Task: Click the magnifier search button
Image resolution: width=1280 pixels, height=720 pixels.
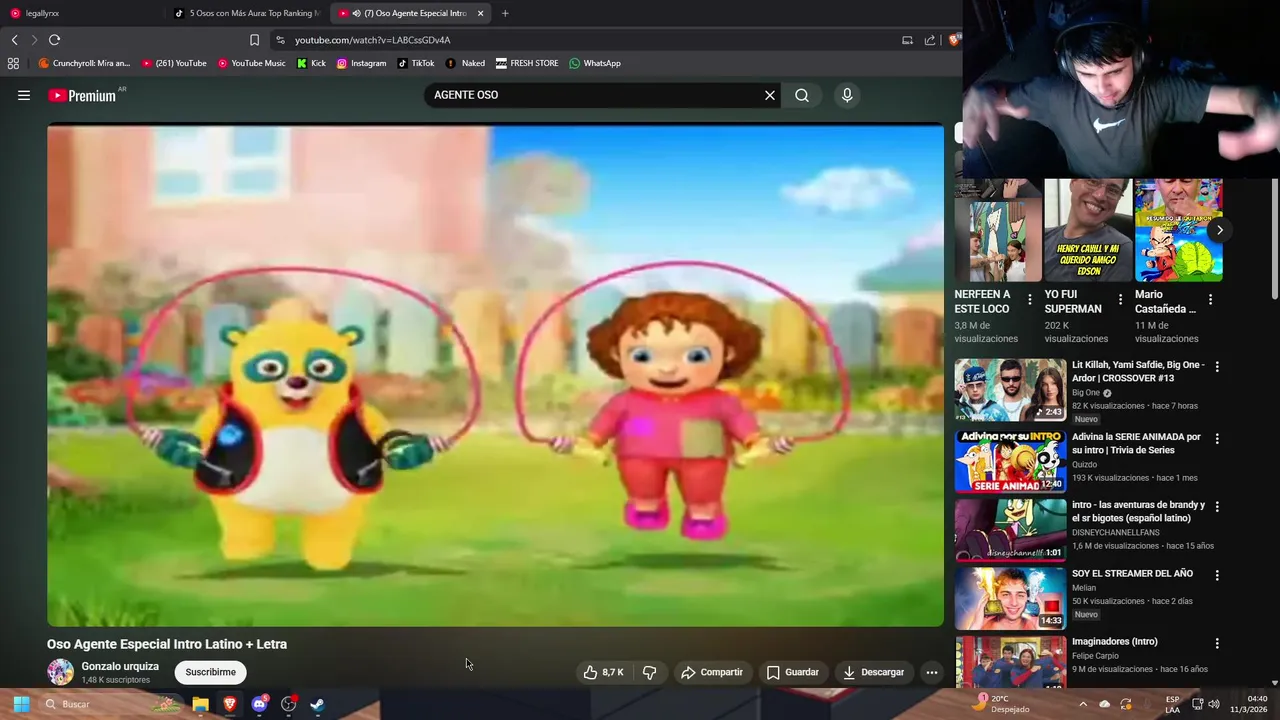Action: coord(802,95)
